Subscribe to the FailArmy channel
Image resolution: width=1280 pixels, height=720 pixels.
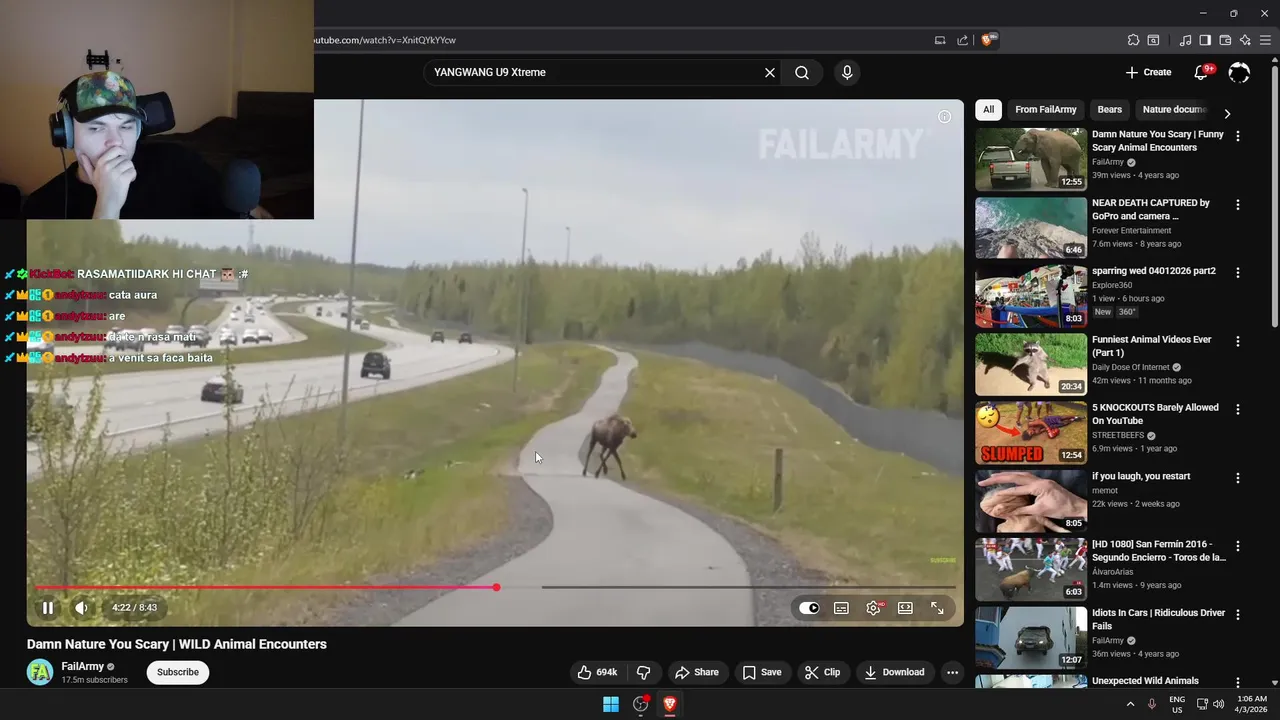[x=178, y=672]
